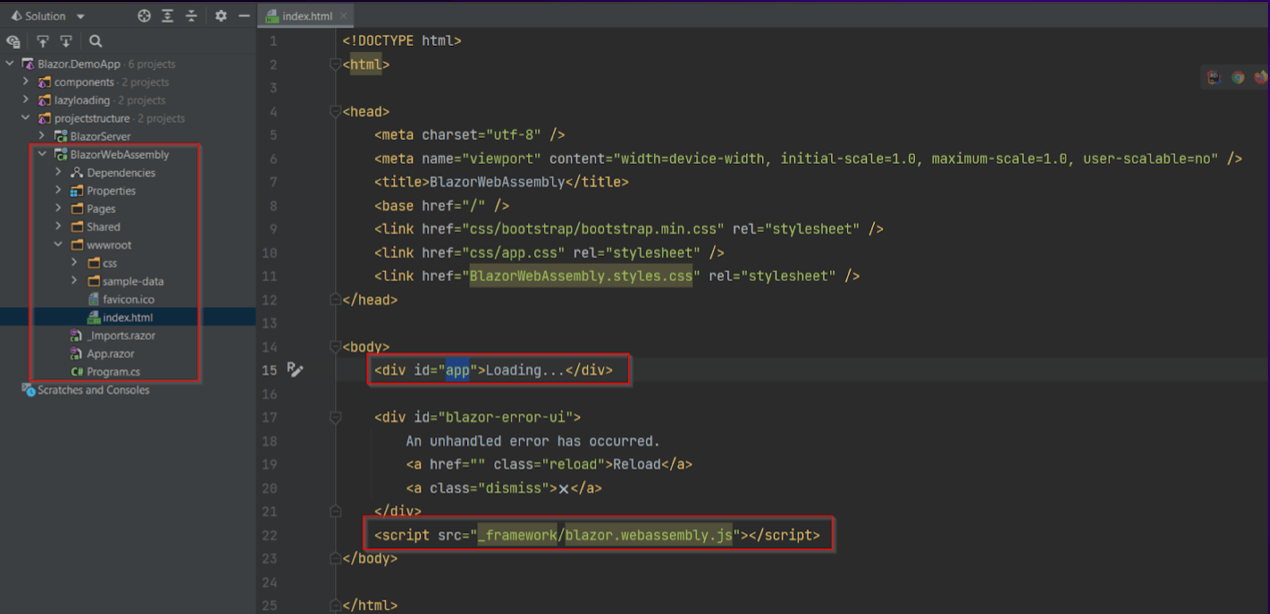Viewport: 1270px width, 614px height.
Task: Click the downward arrow navigation icon
Action: click(x=66, y=41)
